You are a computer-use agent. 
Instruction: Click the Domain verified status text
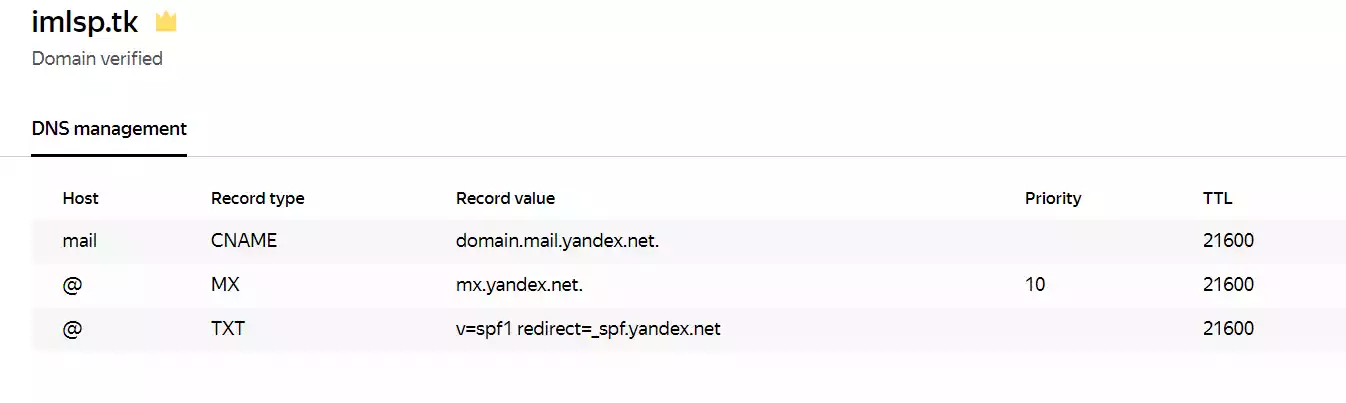click(97, 59)
